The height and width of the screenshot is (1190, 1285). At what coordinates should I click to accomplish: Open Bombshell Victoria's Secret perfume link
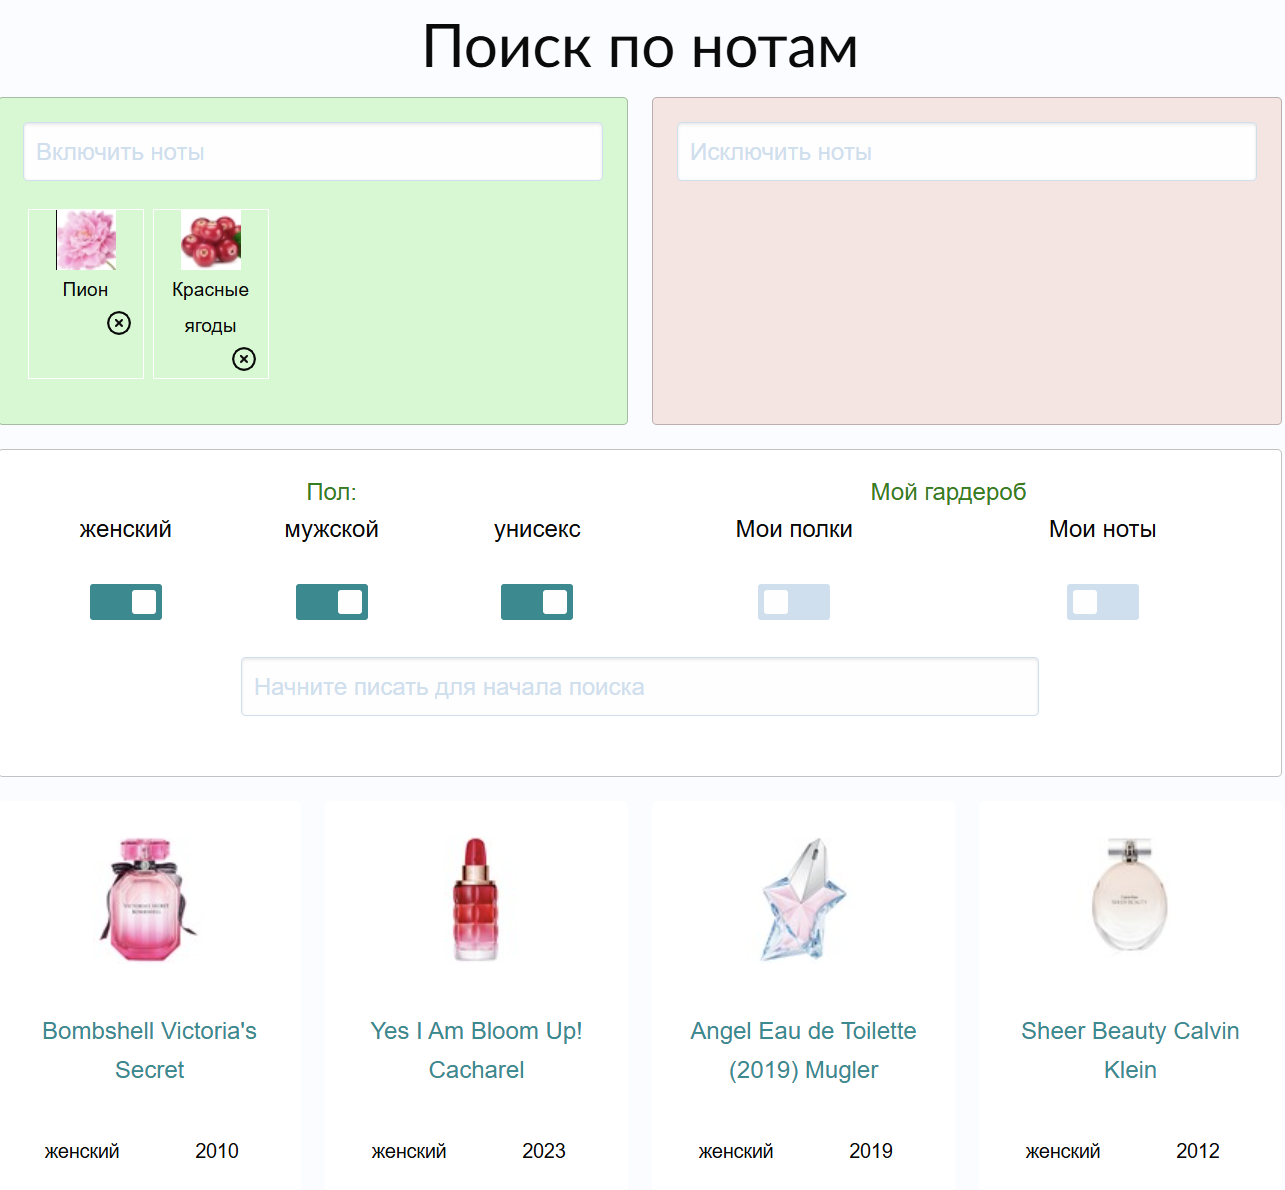click(x=150, y=1050)
